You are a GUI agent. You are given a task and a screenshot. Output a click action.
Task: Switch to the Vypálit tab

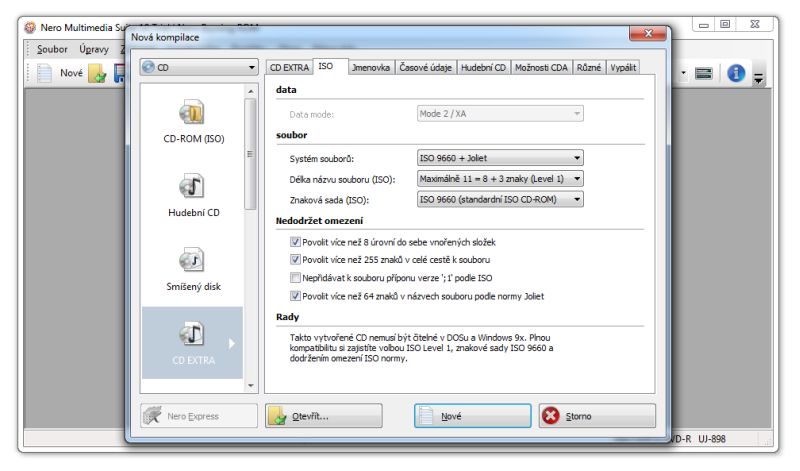point(623,67)
